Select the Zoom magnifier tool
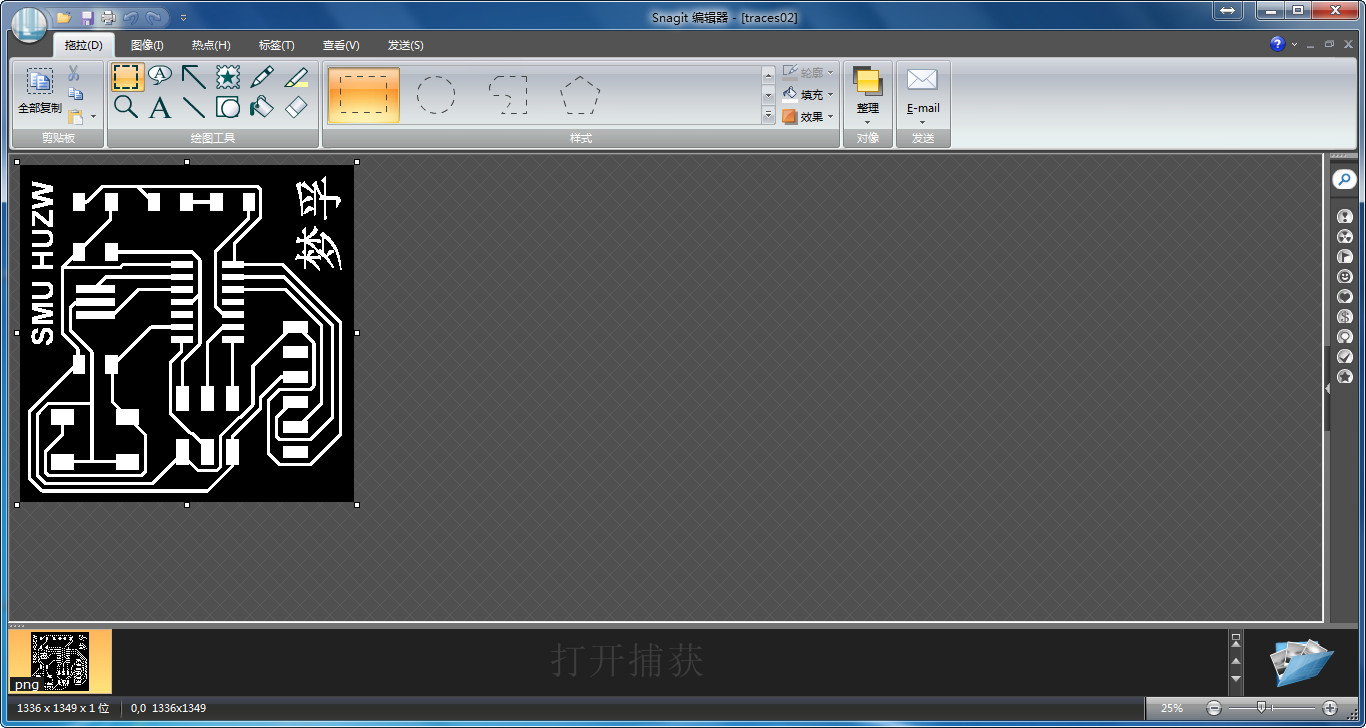1366x728 pixels. click(x=126, y=107)
